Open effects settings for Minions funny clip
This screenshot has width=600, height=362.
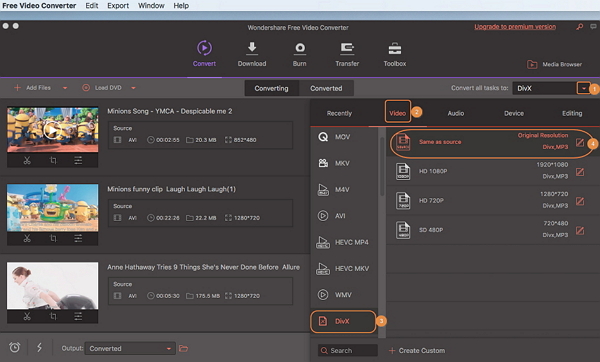tap(78, 238)
